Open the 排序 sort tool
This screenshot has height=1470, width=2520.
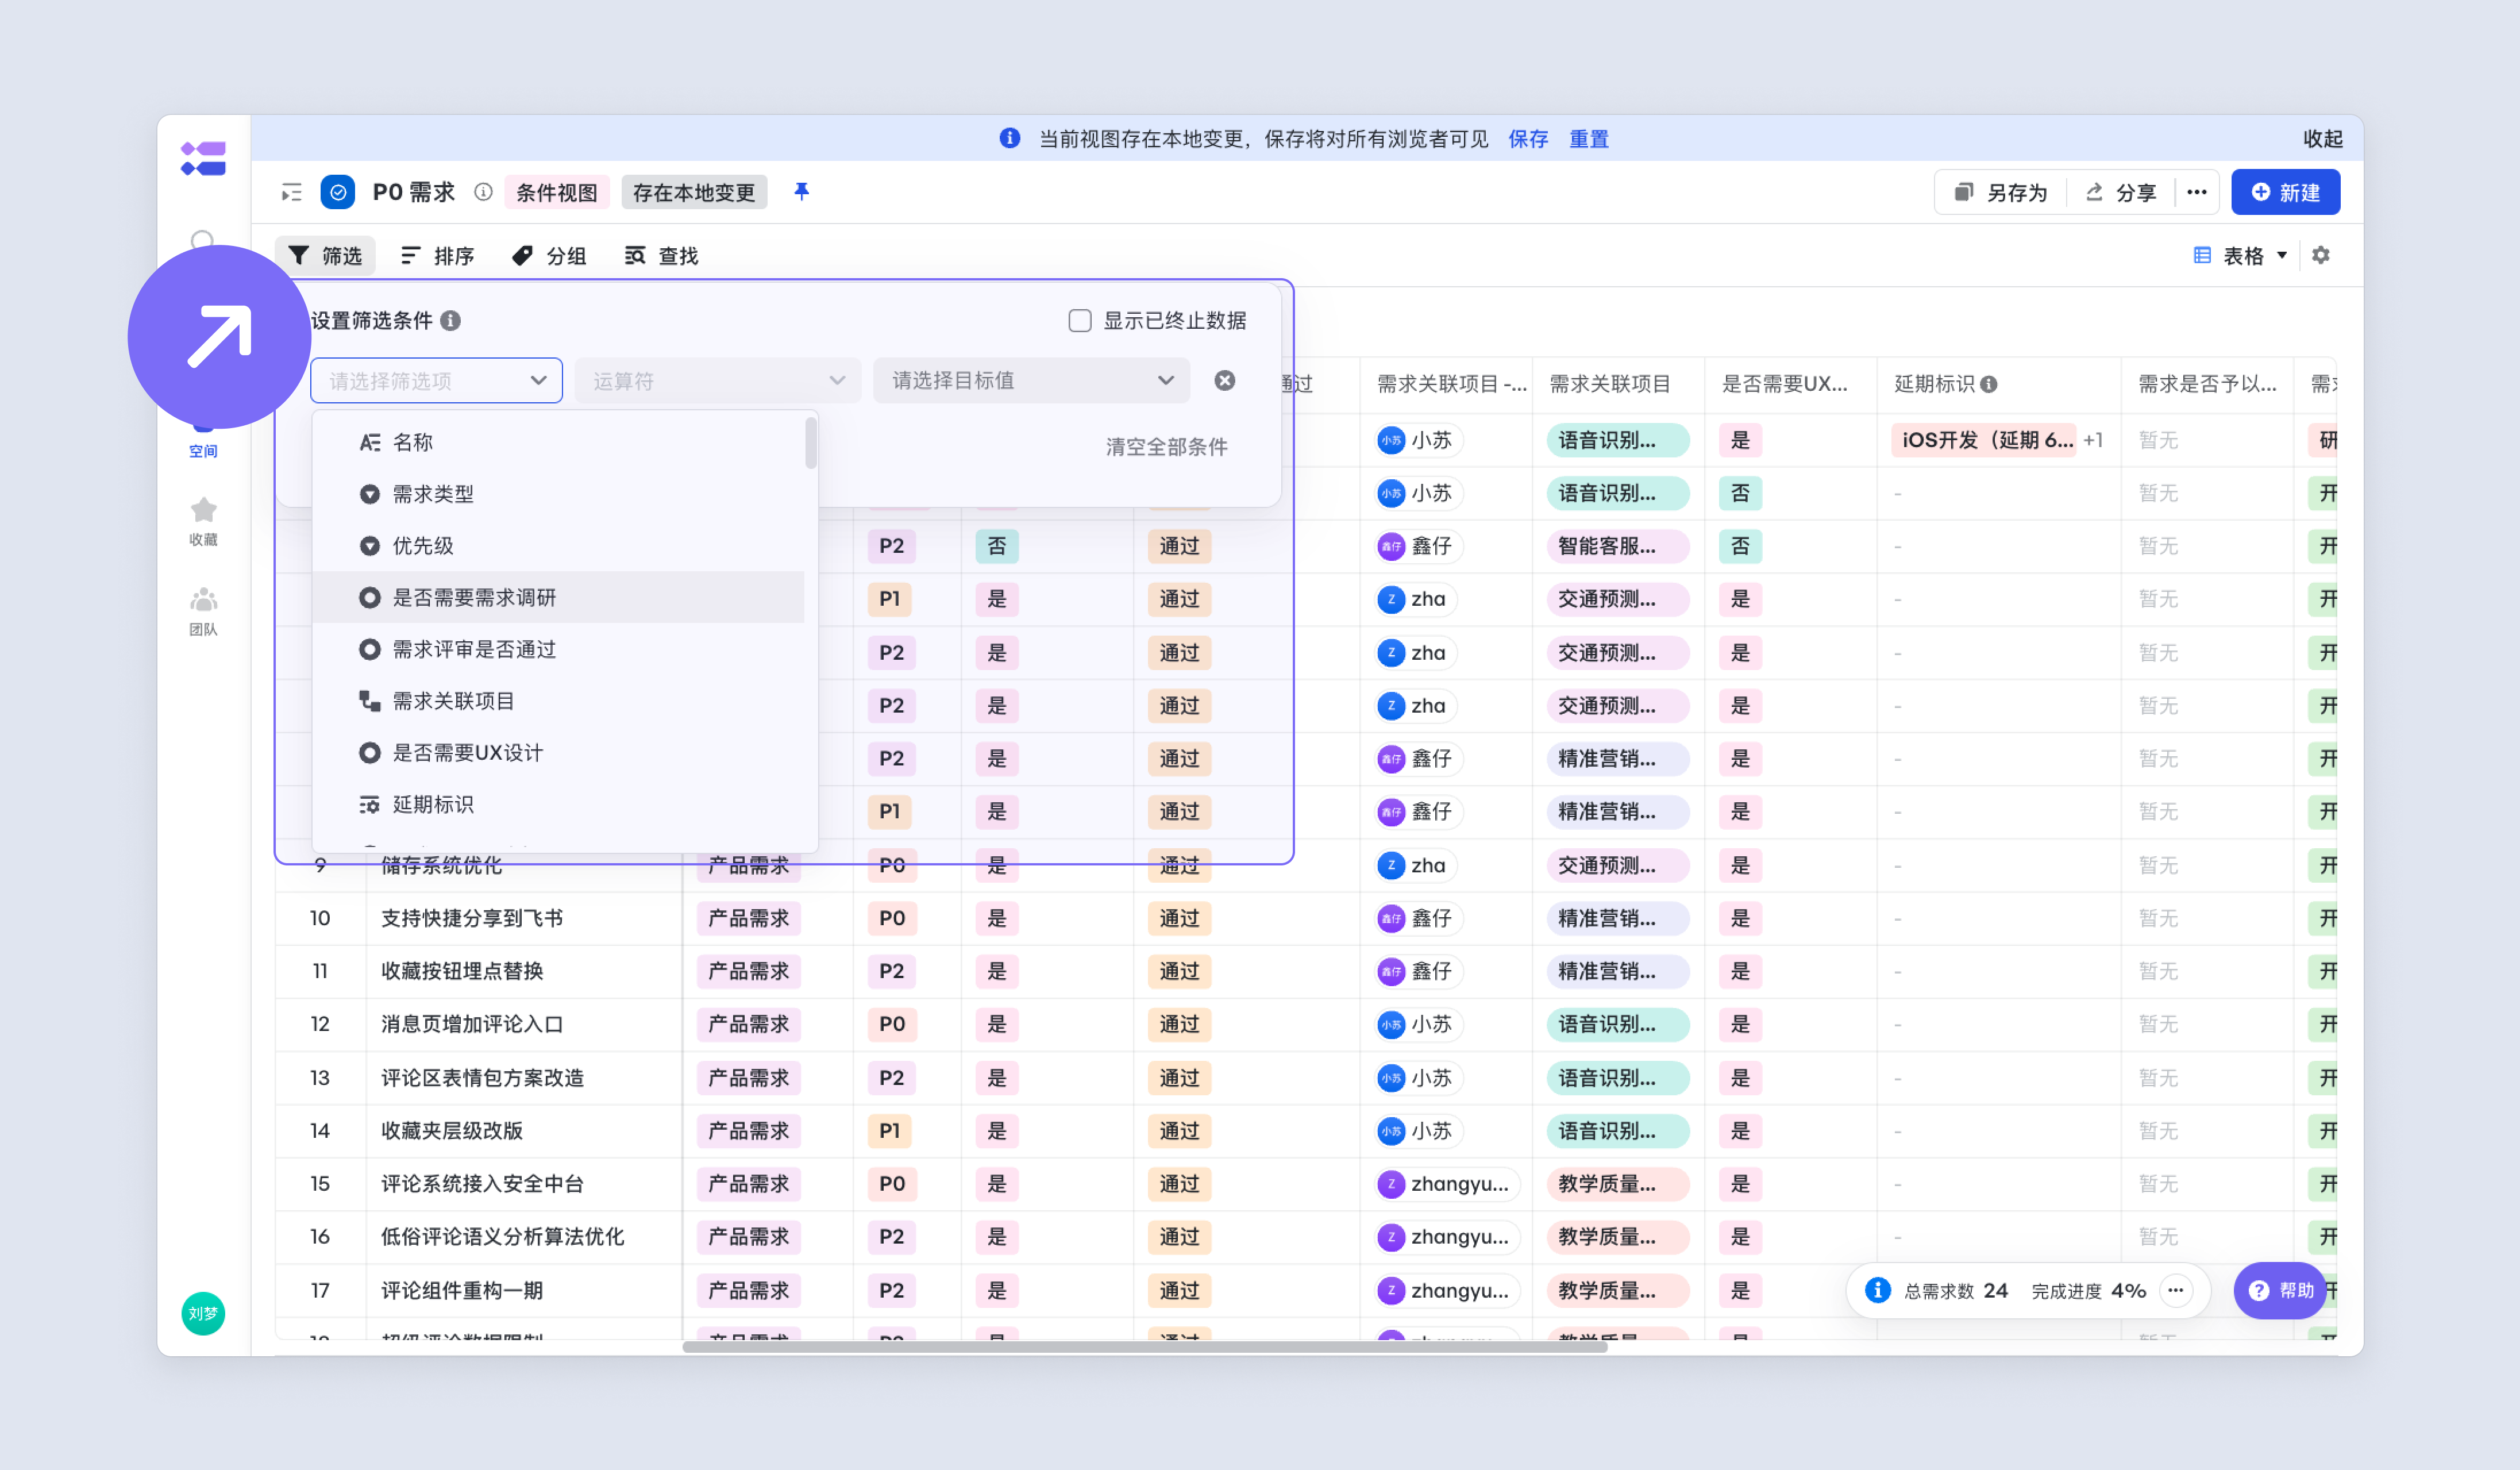pyautogui.click(x=437, y=256)
